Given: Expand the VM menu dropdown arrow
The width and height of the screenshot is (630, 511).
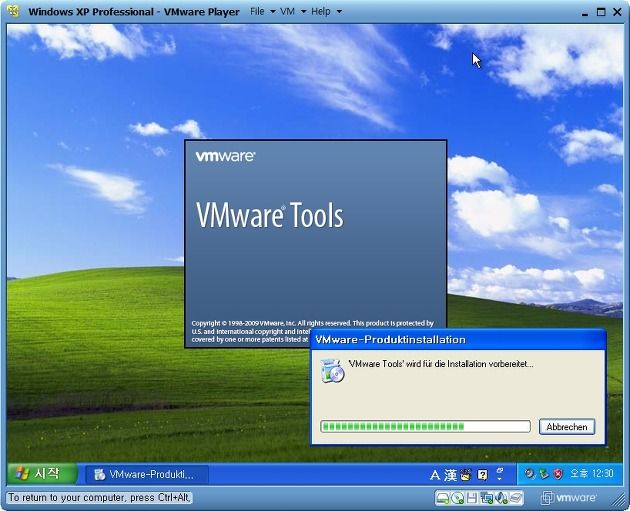Looking at the screenshot, I should point(303,12).
